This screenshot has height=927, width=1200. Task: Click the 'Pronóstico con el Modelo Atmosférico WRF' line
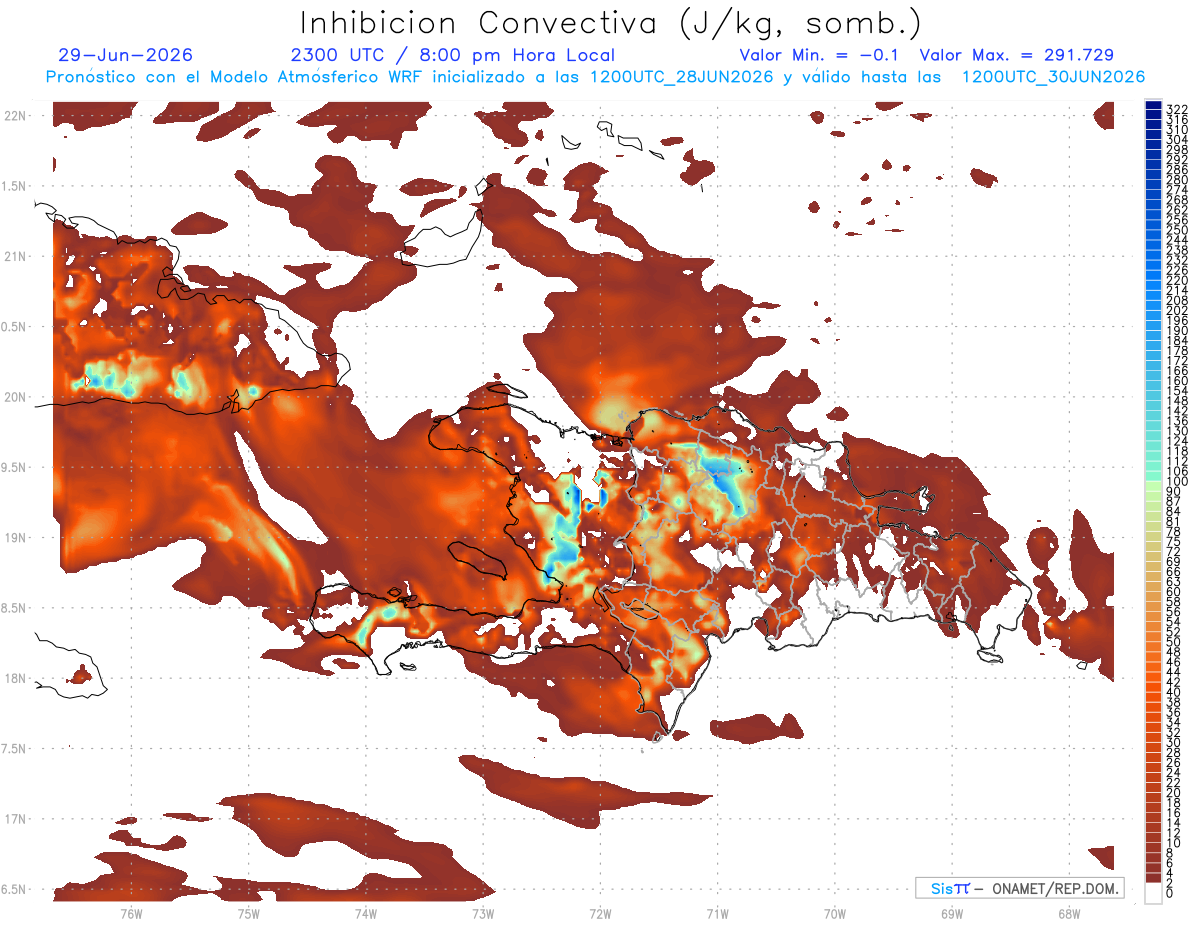[x=595, y=76]
